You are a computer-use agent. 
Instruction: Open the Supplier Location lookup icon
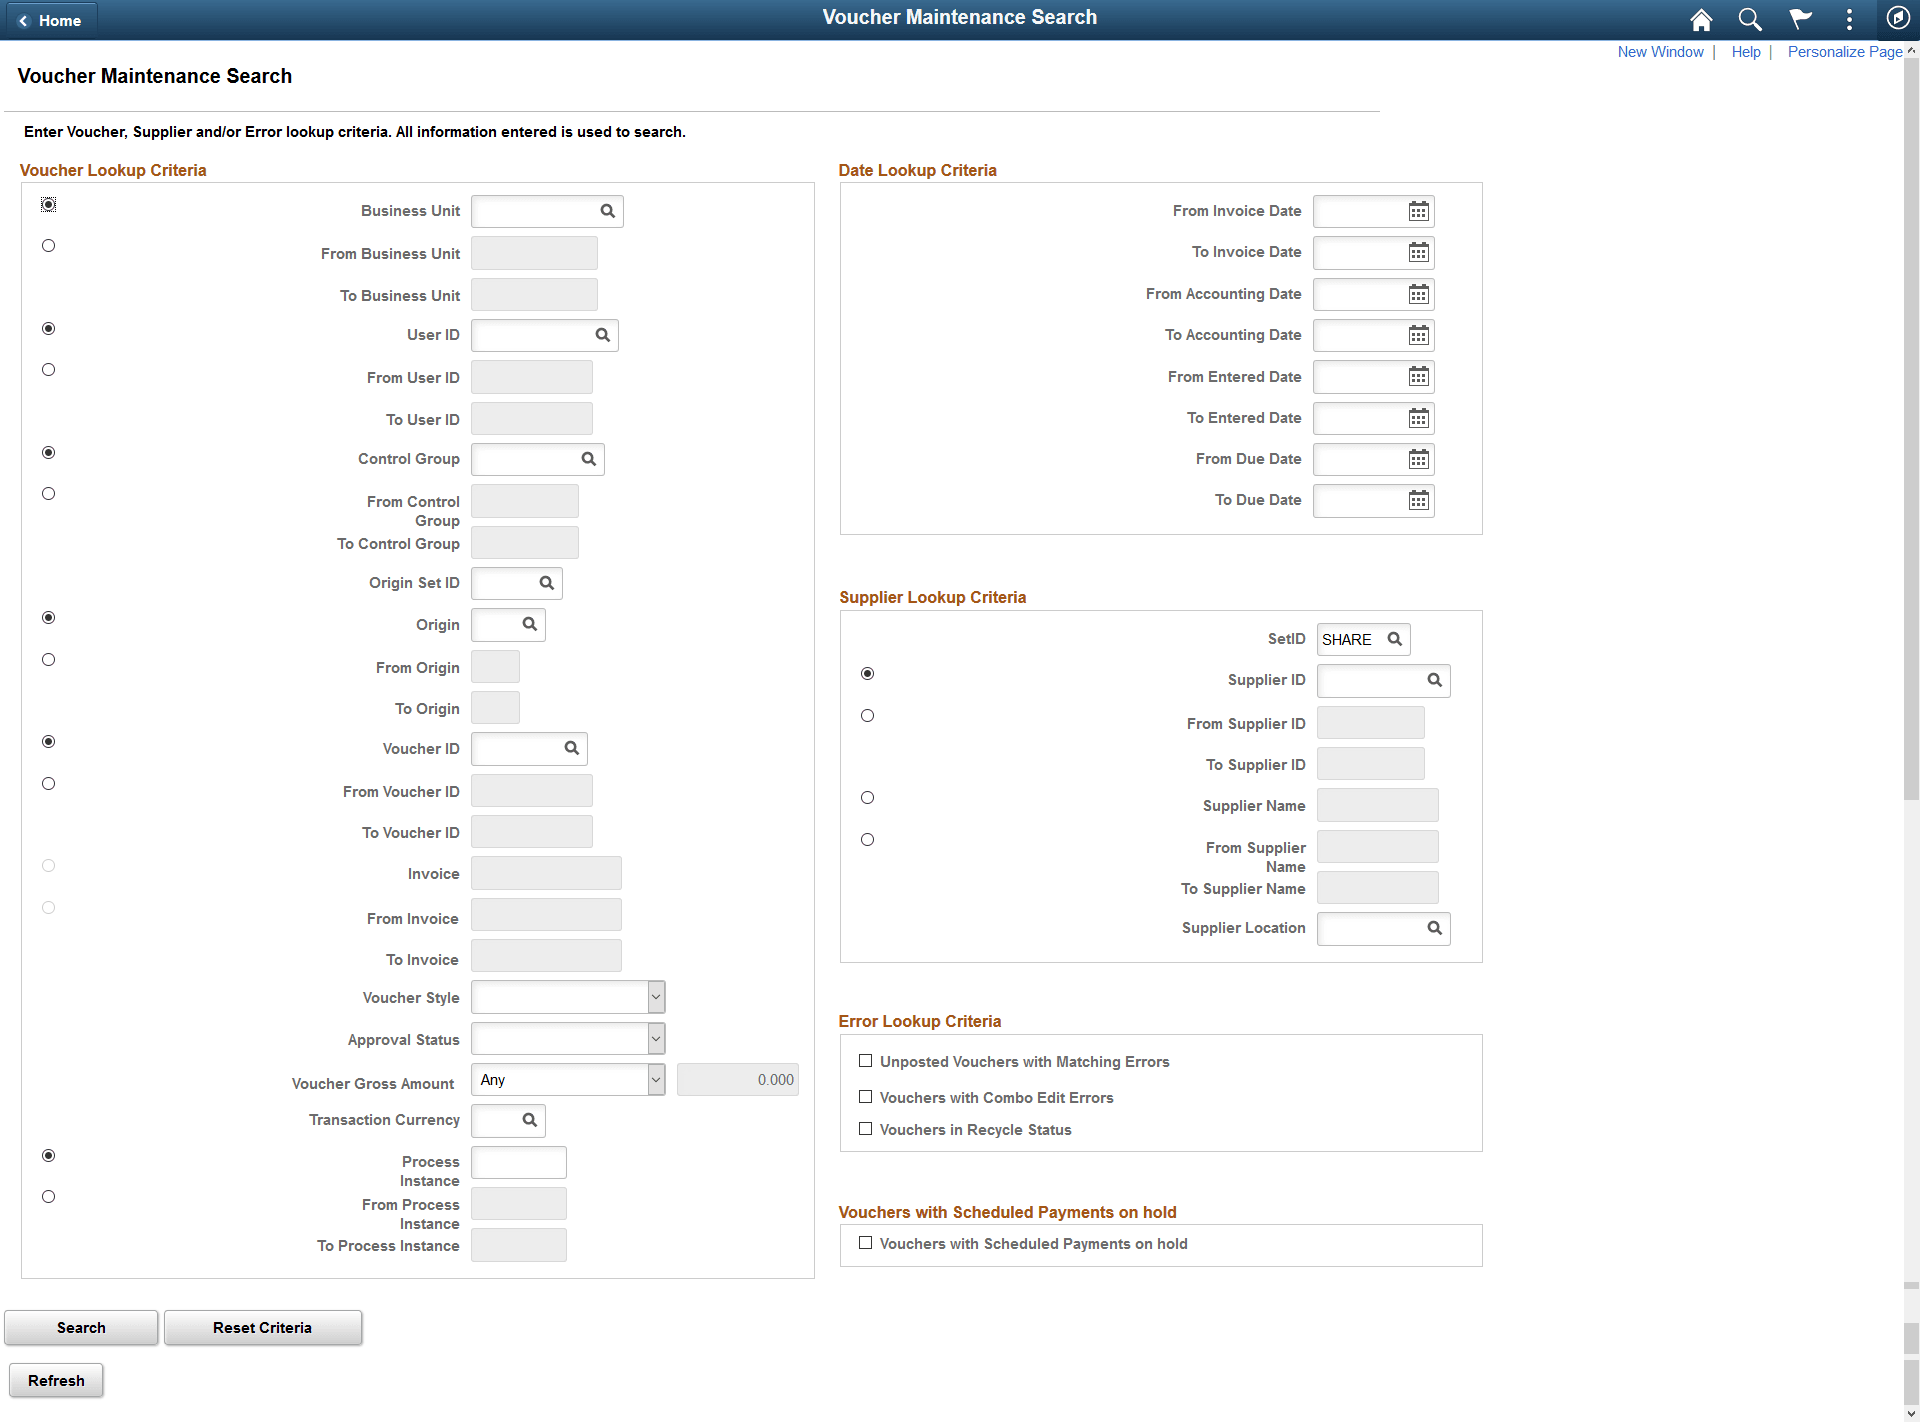click(x=1434, y=928)
